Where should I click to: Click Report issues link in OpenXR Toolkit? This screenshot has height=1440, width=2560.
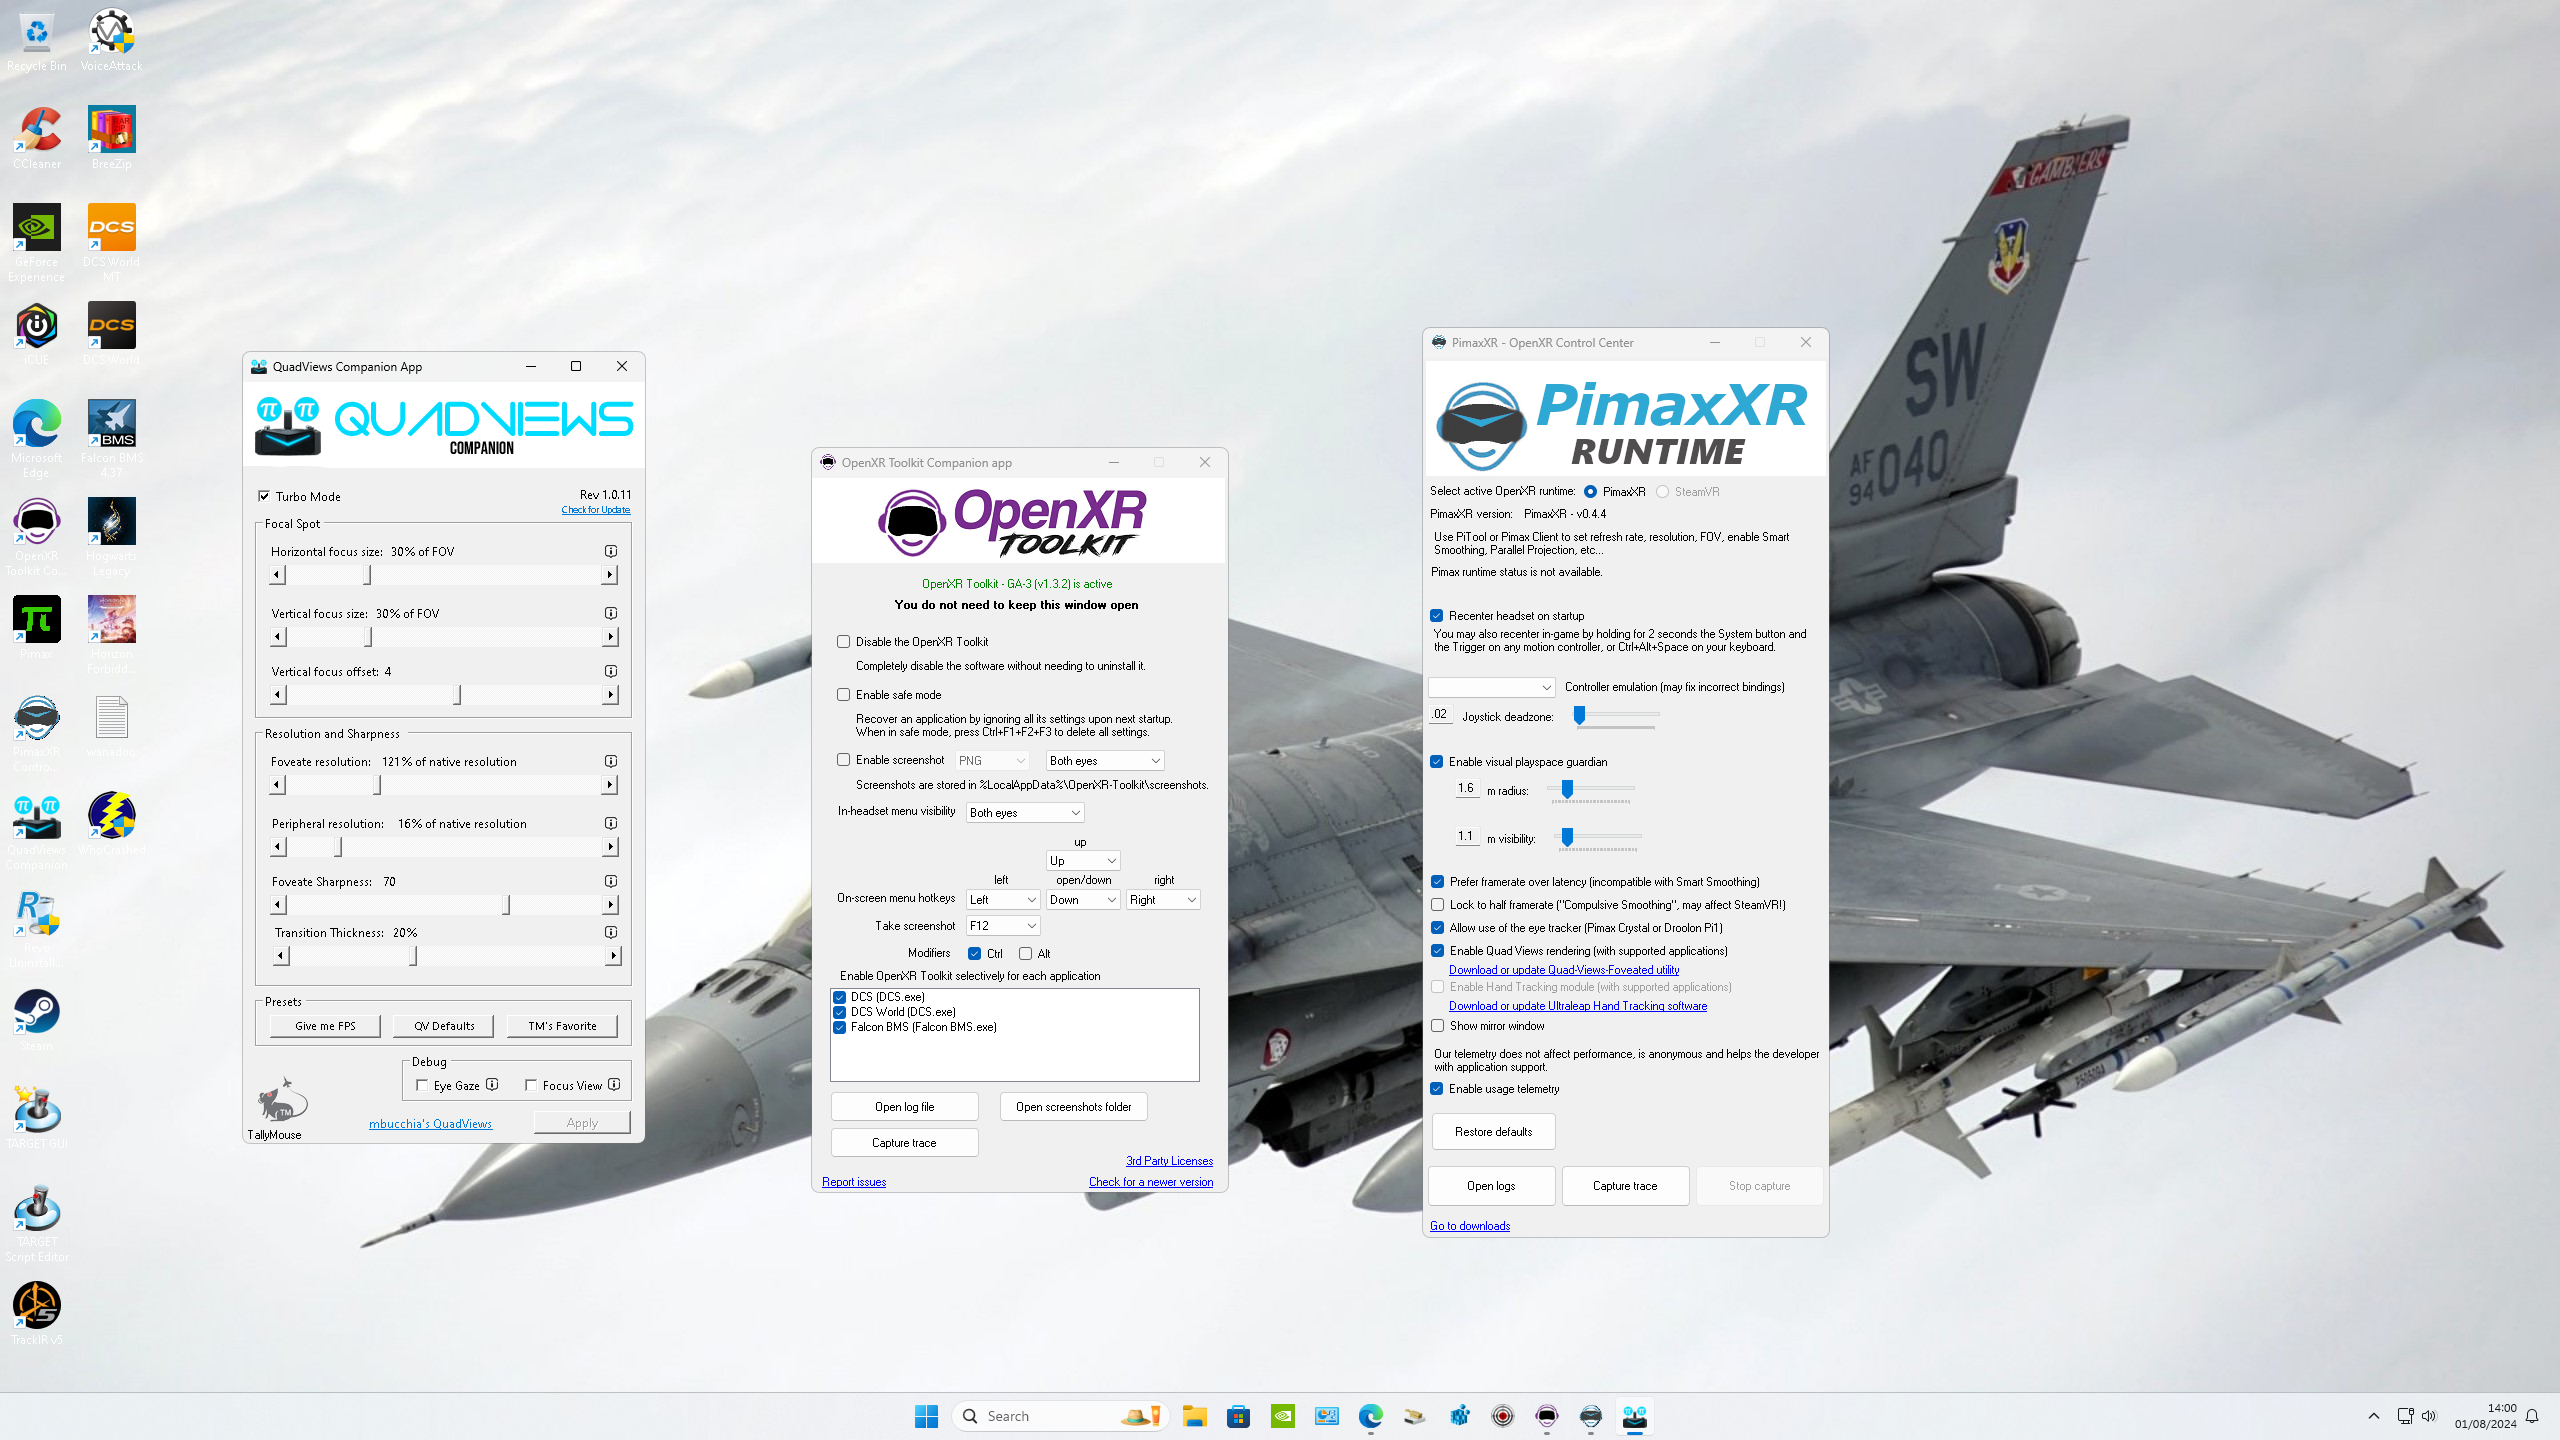point(854,1182)
